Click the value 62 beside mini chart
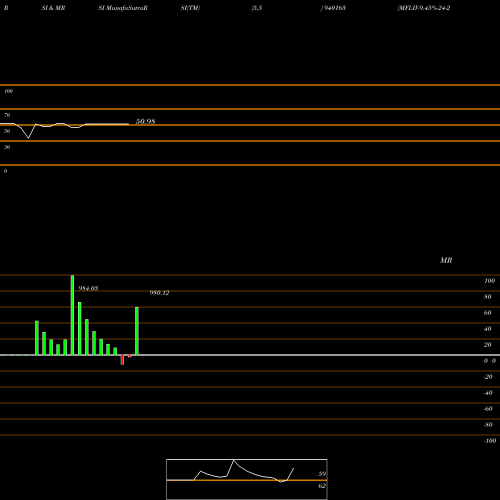Viewport: 500px width, 500px height. pos(322,486)
